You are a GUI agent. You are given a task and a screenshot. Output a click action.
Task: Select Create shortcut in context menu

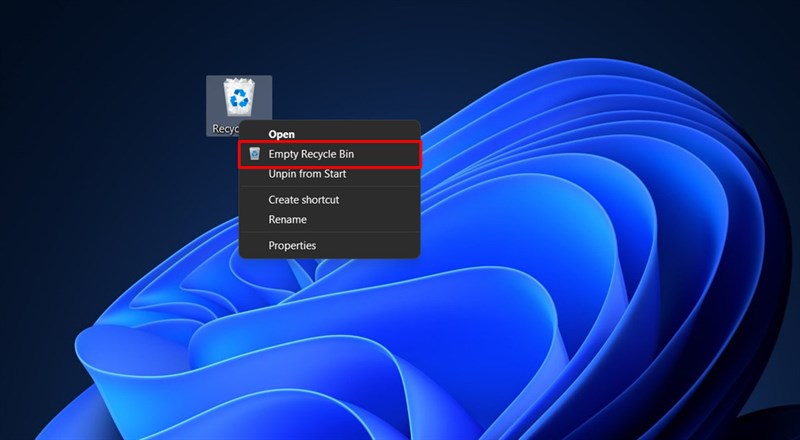(x=304, y=200)
